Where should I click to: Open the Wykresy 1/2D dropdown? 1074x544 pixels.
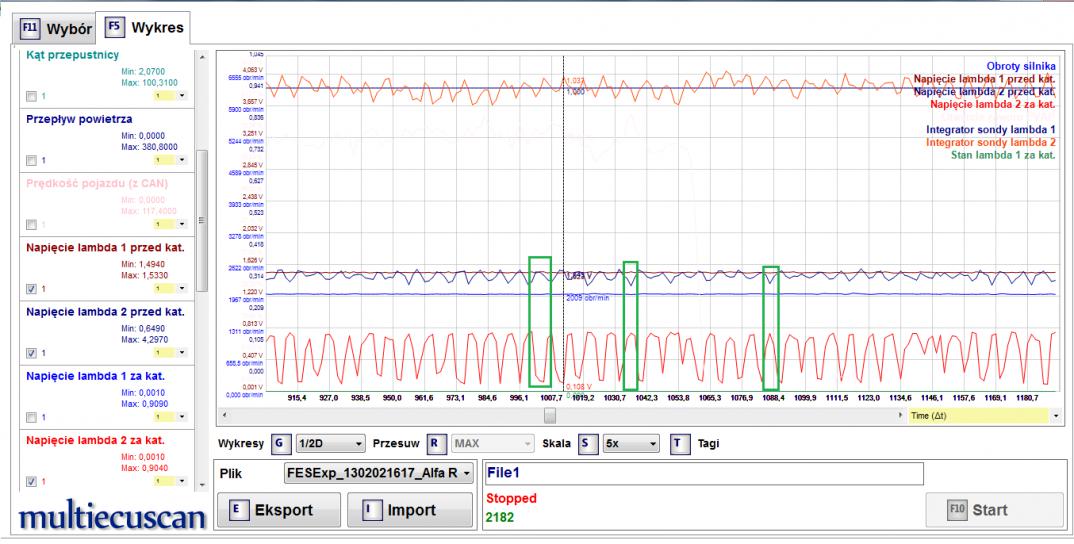click(330, 442)
